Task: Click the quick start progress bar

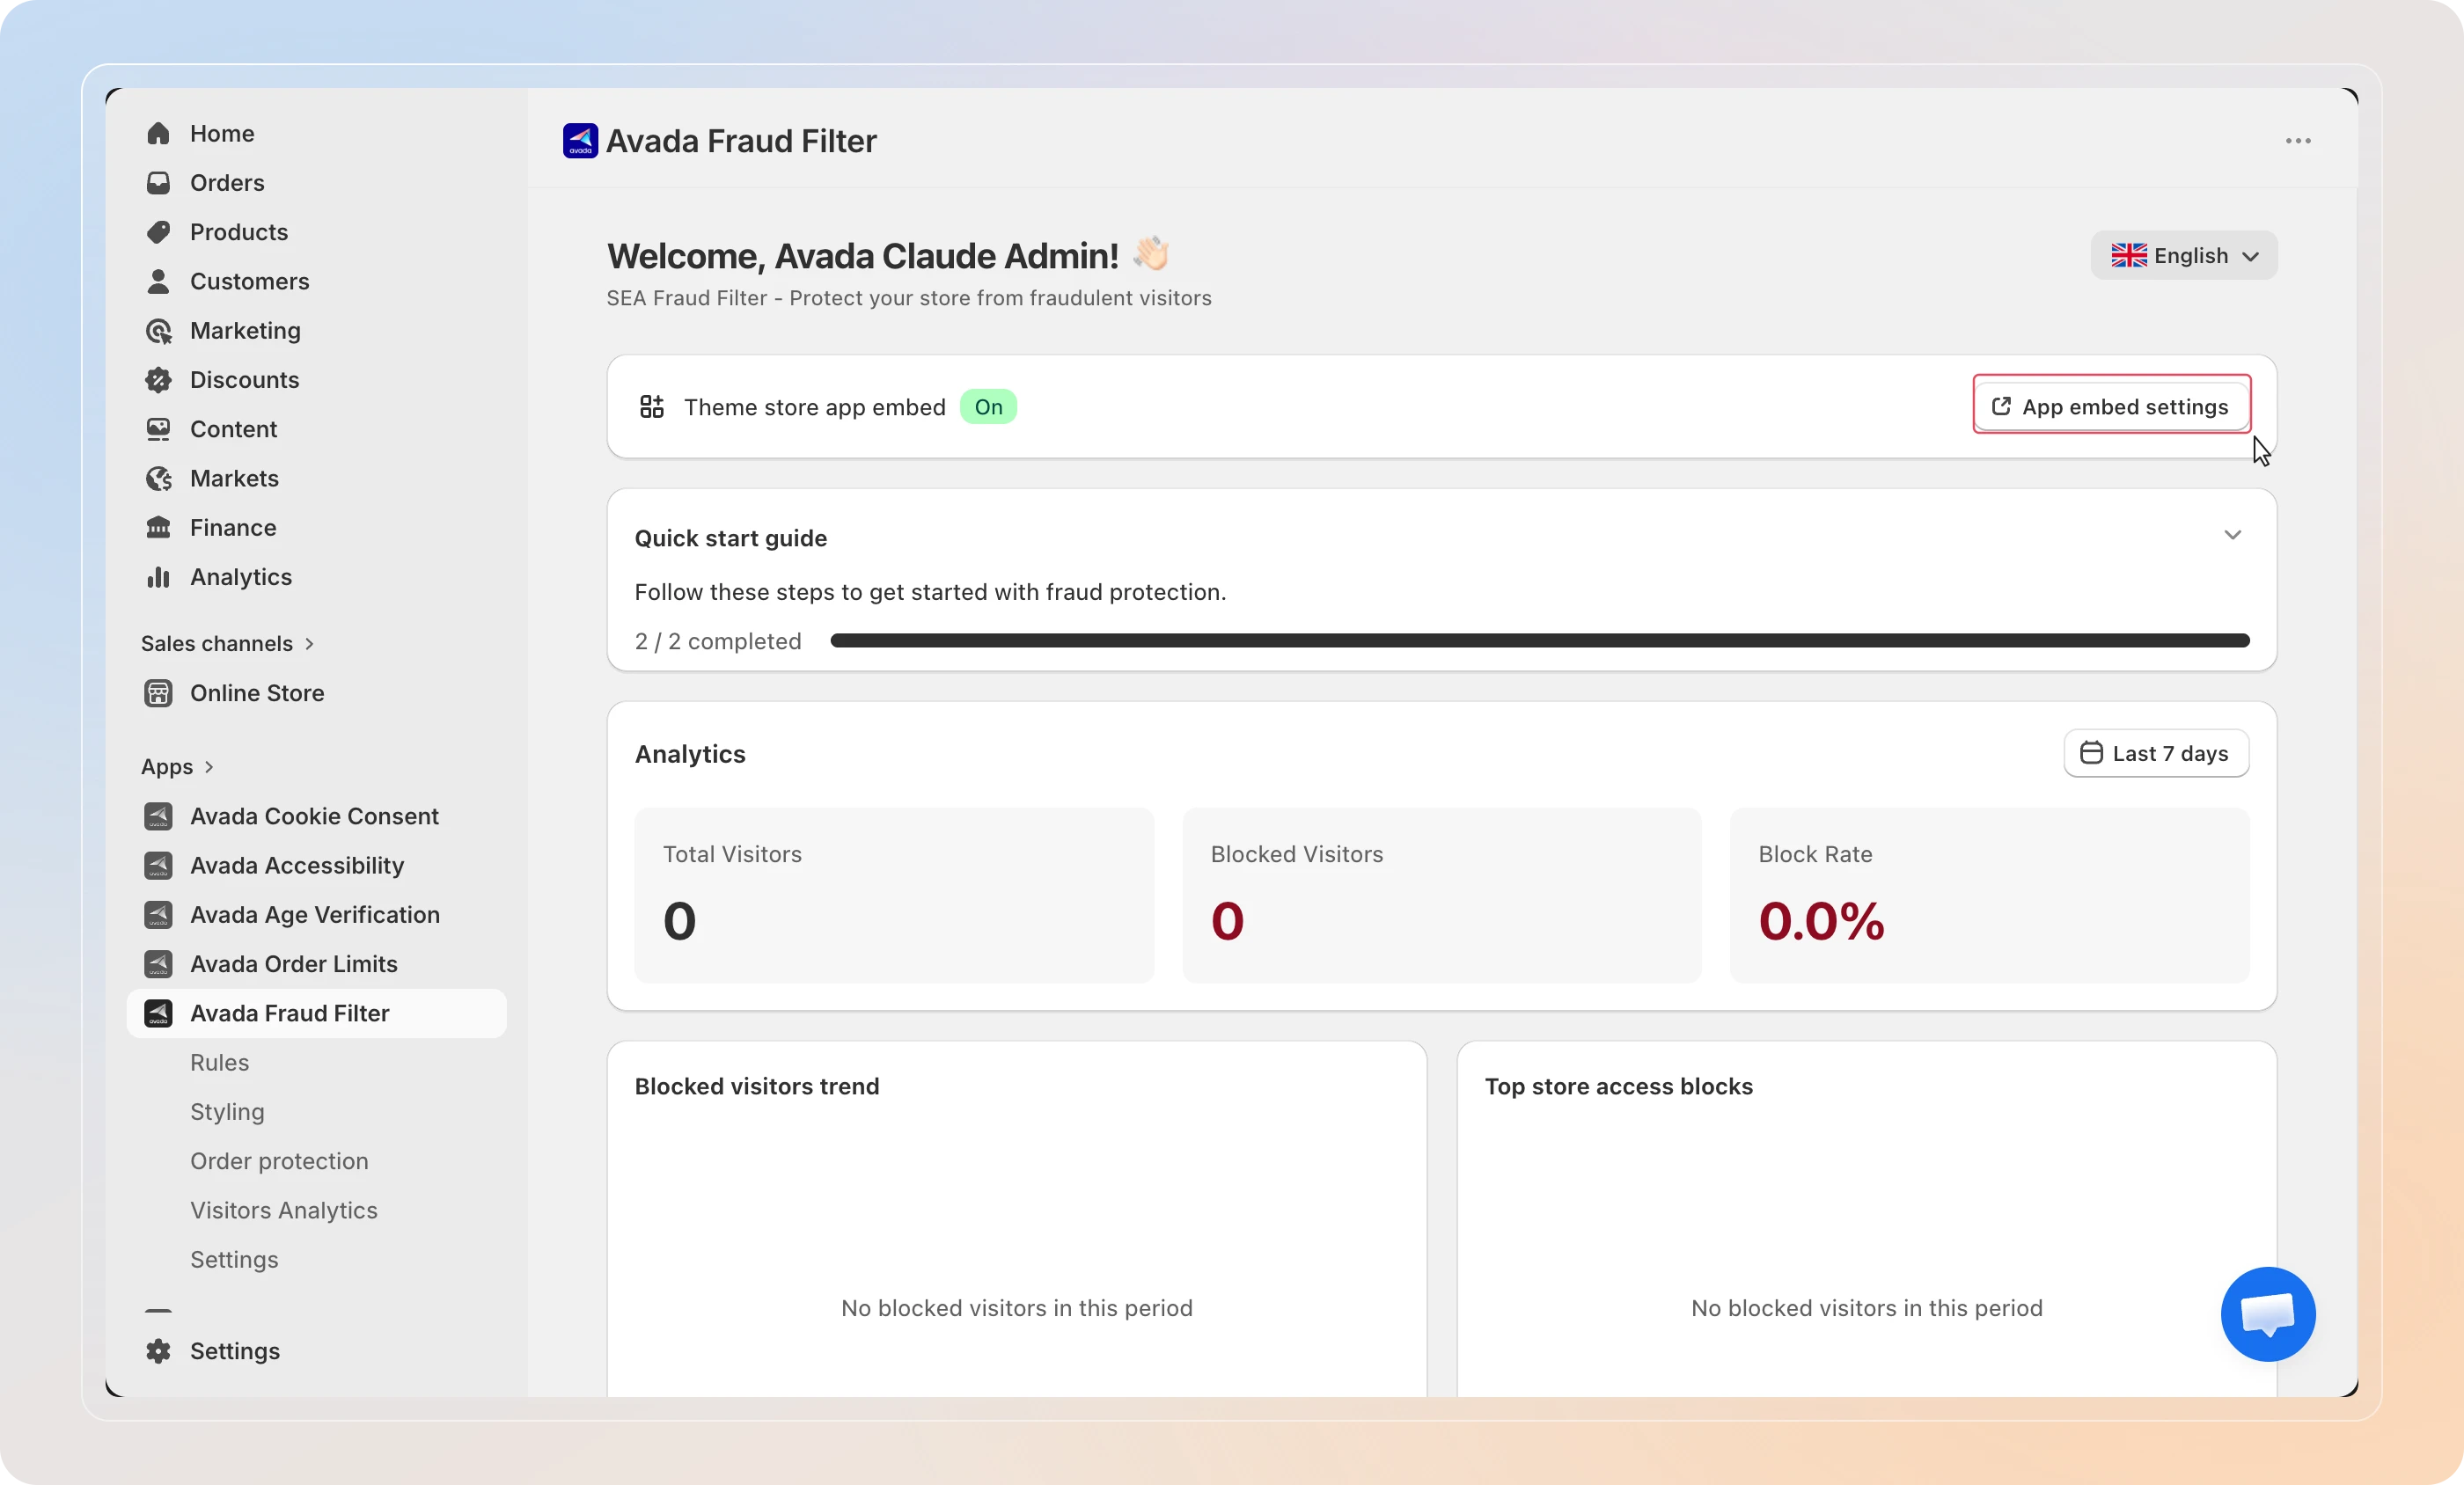Action: tap(1540, 641)
